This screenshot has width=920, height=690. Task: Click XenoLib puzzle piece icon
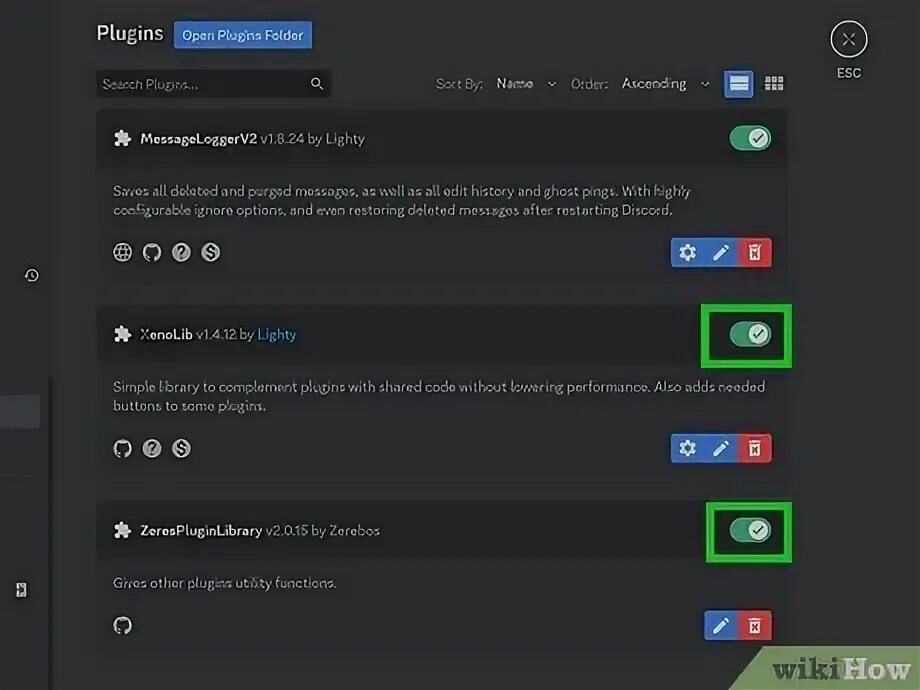click(x=122, y=334)
